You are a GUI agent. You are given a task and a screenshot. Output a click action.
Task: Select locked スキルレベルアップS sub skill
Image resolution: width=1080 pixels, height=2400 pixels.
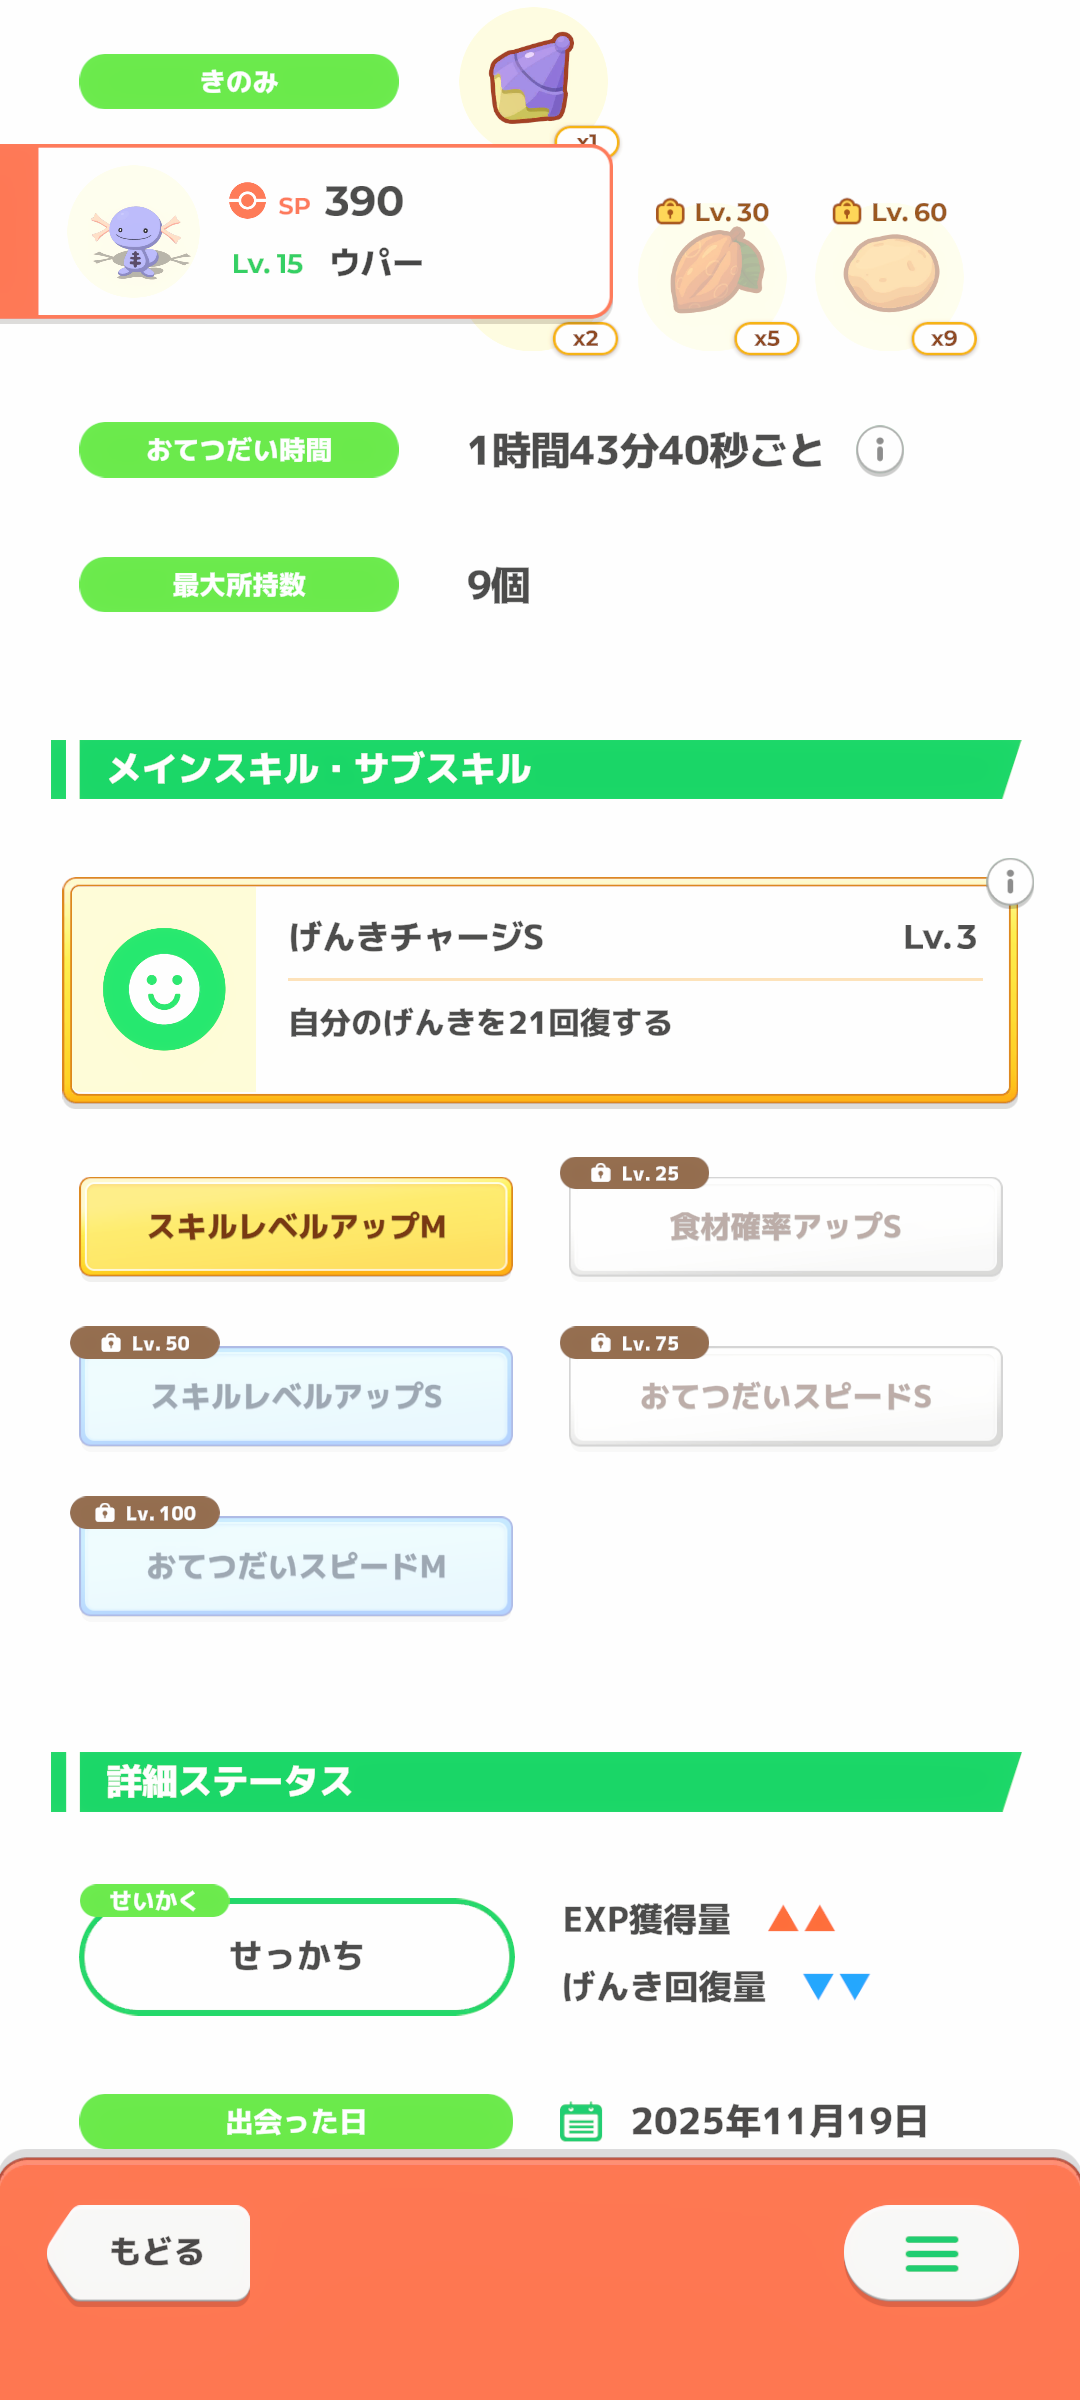[x=296, y=1396]
